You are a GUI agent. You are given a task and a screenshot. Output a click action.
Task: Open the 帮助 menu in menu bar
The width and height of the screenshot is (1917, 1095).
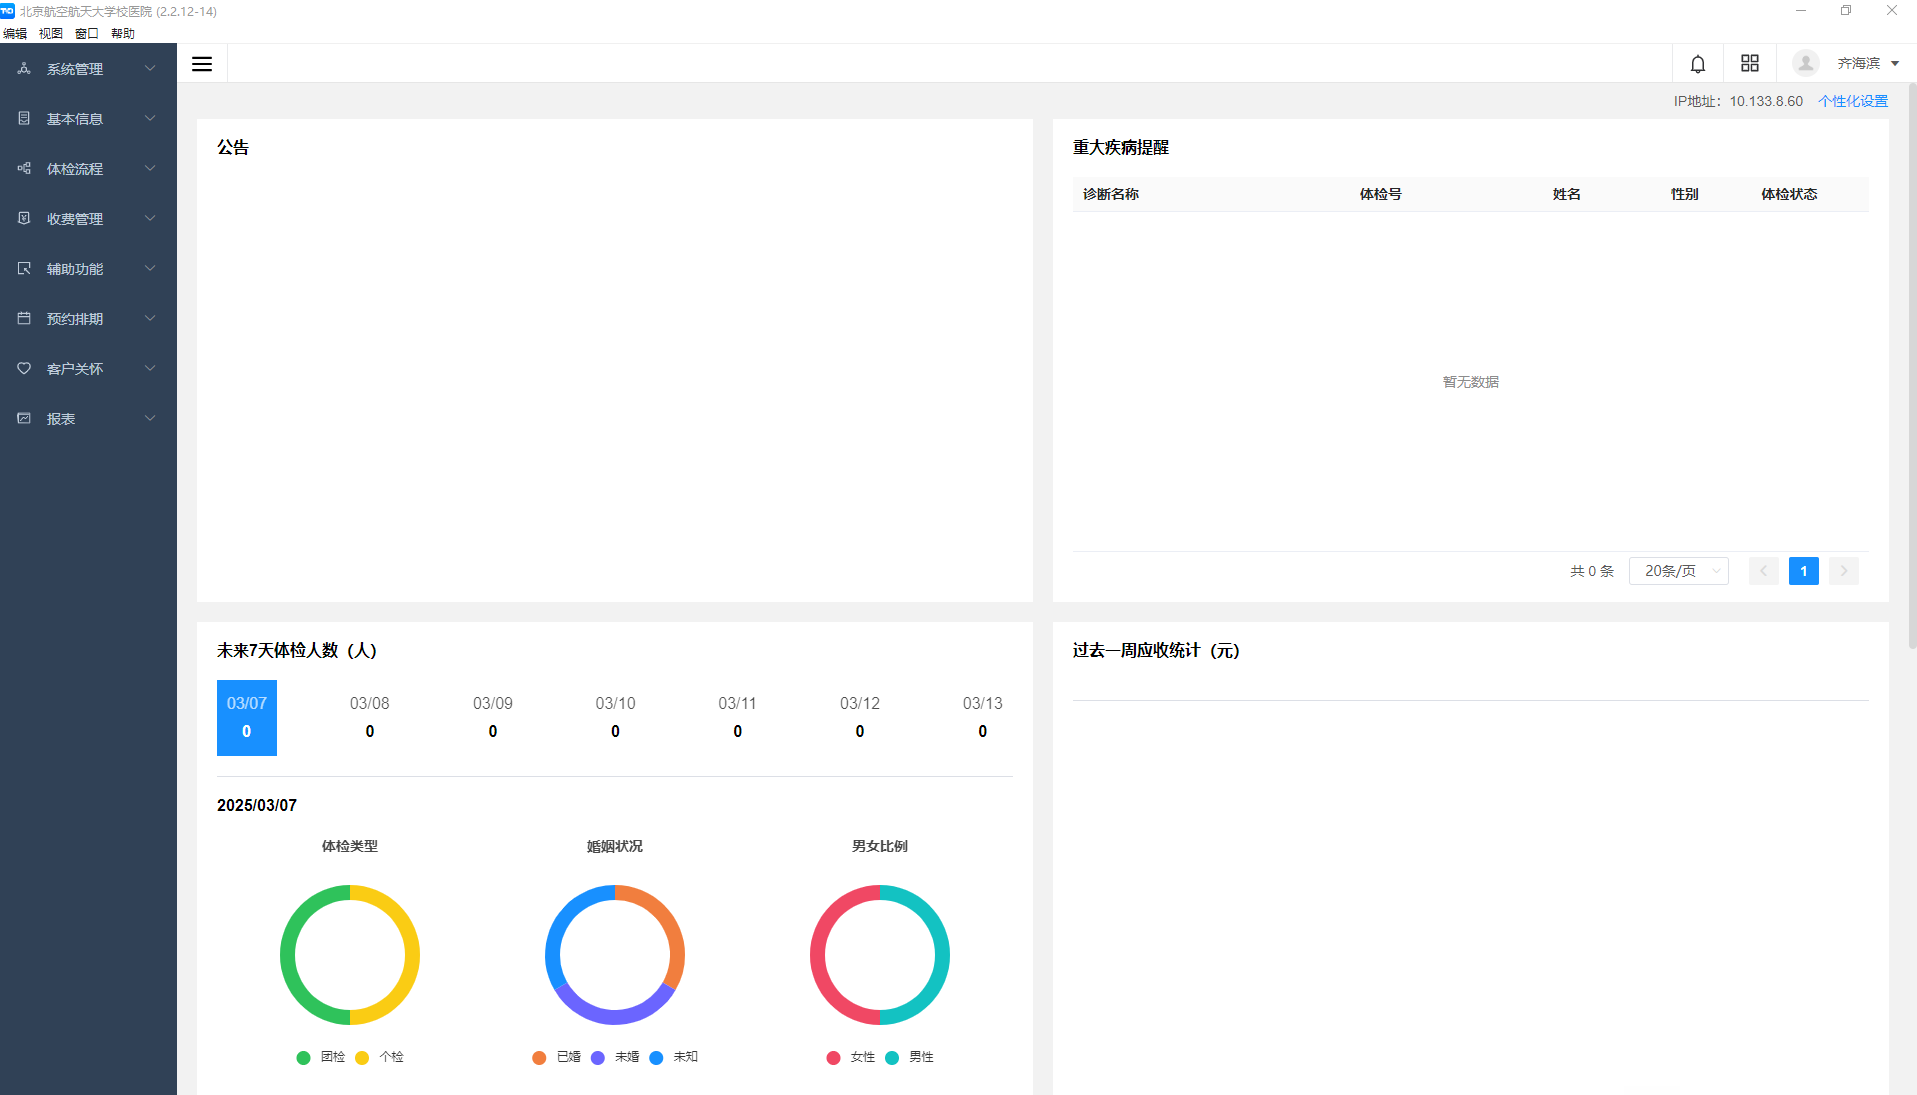pos(122,33)
